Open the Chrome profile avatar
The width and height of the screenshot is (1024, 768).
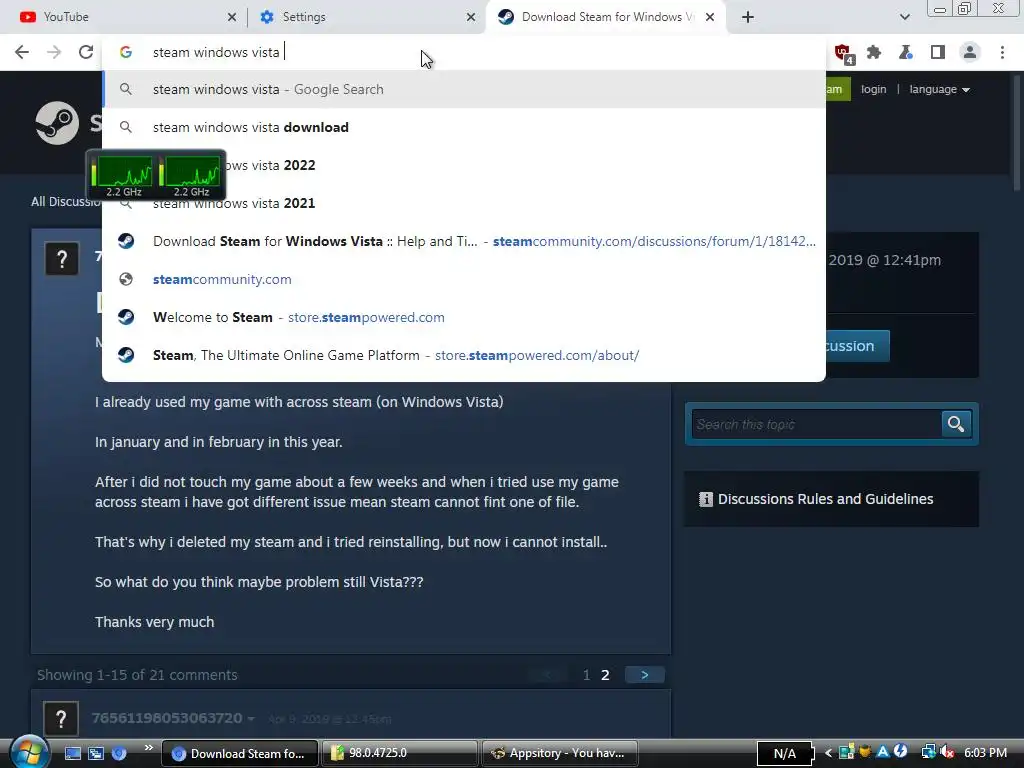(x=970, y=52)
